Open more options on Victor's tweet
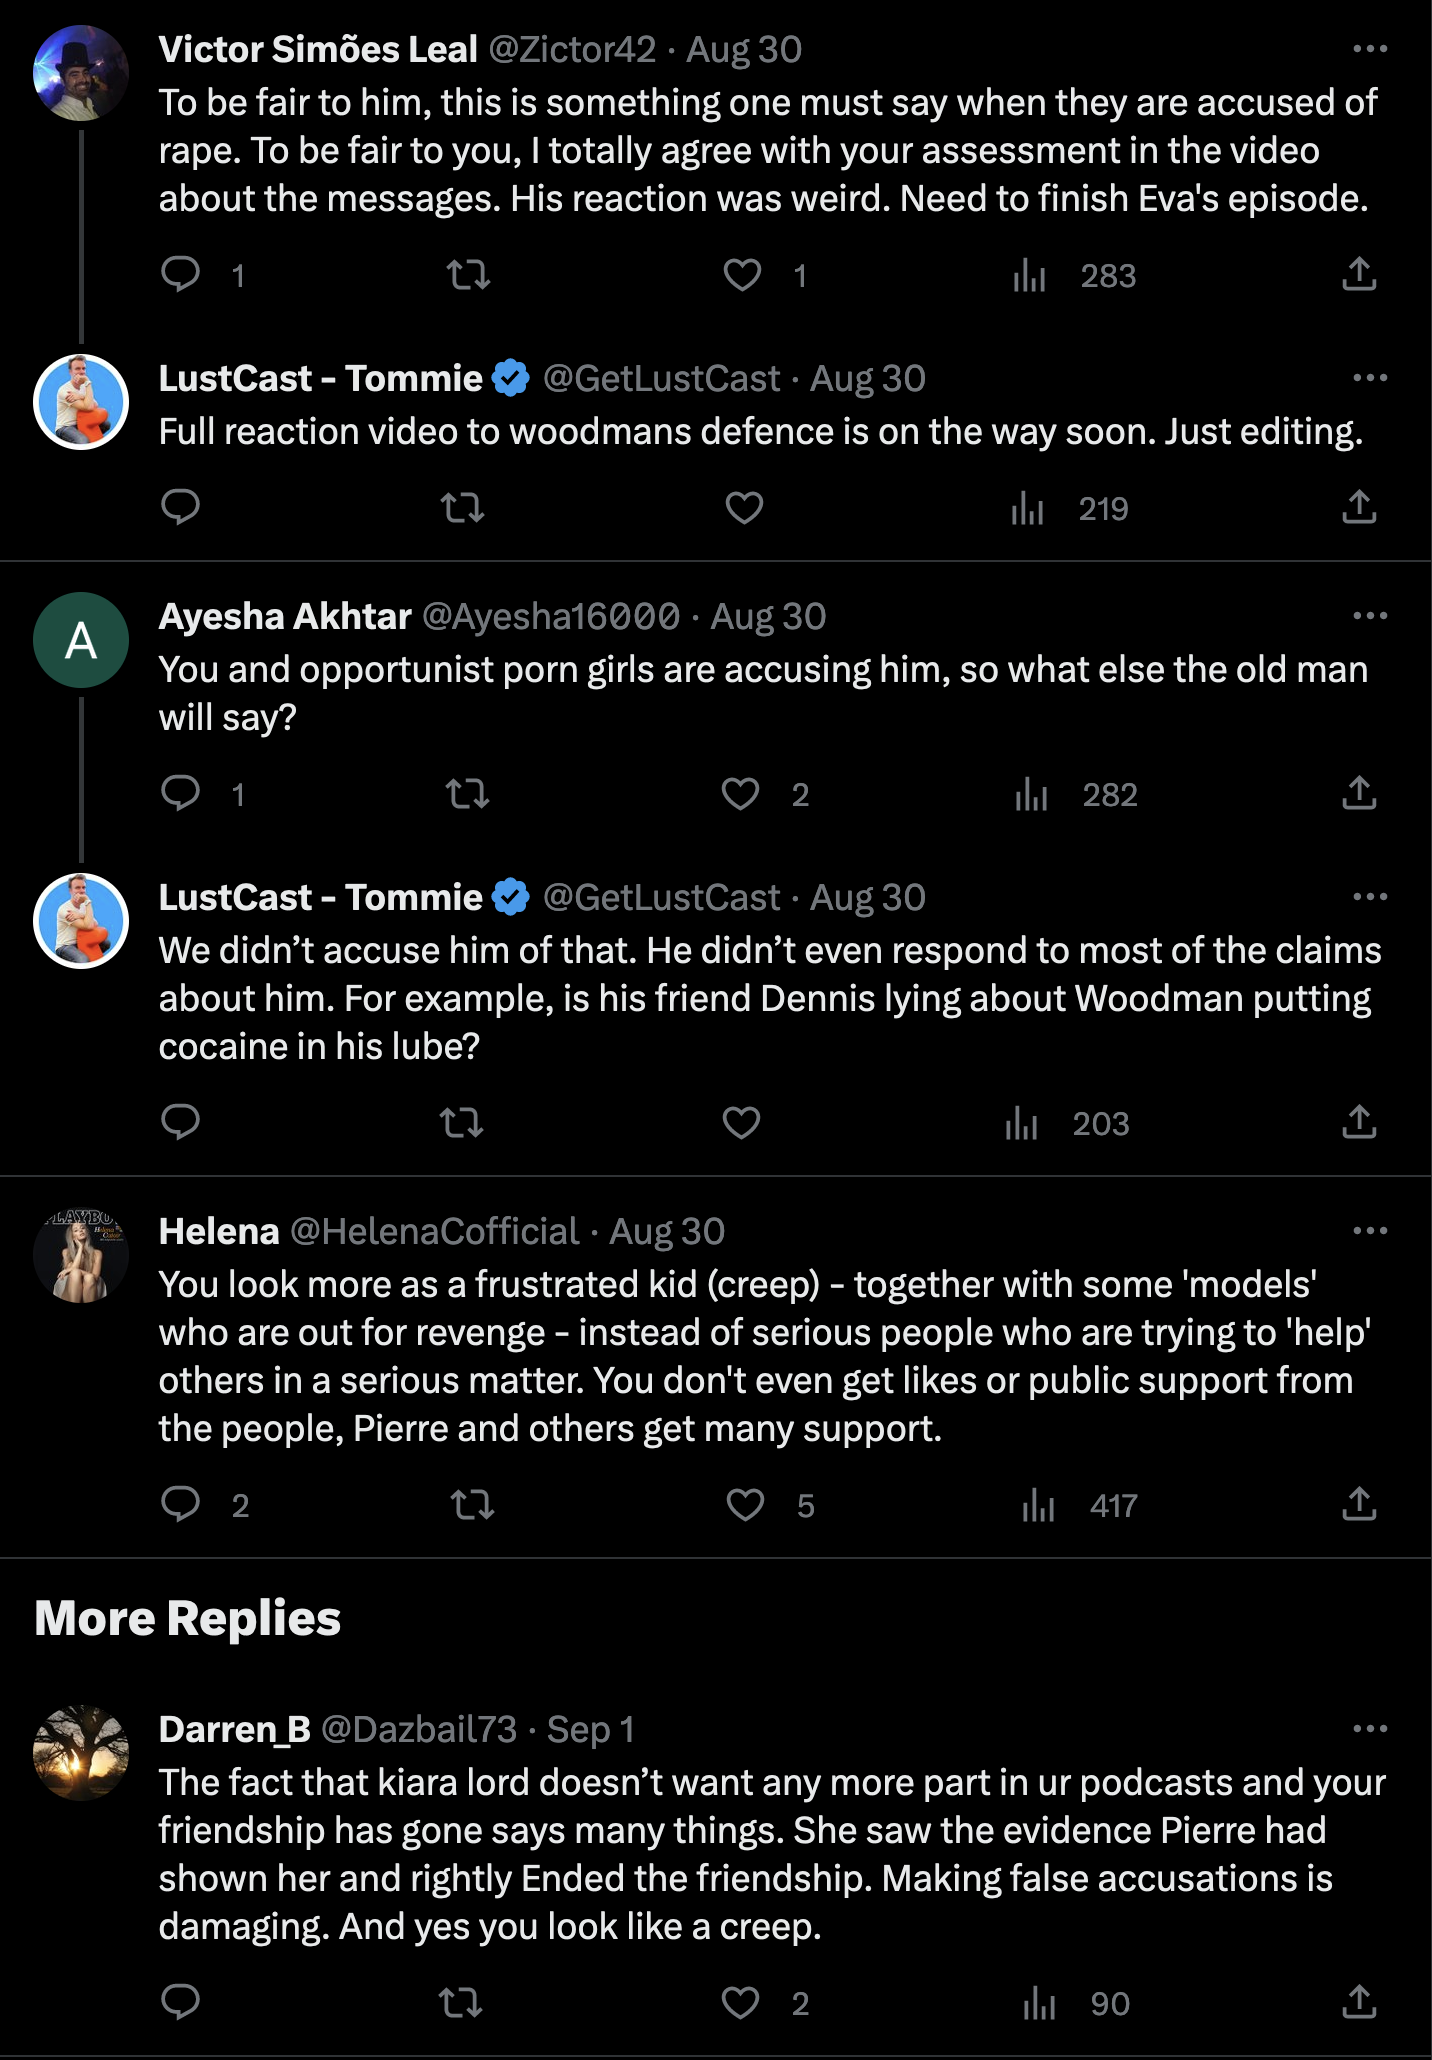Viewport: 1432px width, 2060px height. (x=1369, y=49)
